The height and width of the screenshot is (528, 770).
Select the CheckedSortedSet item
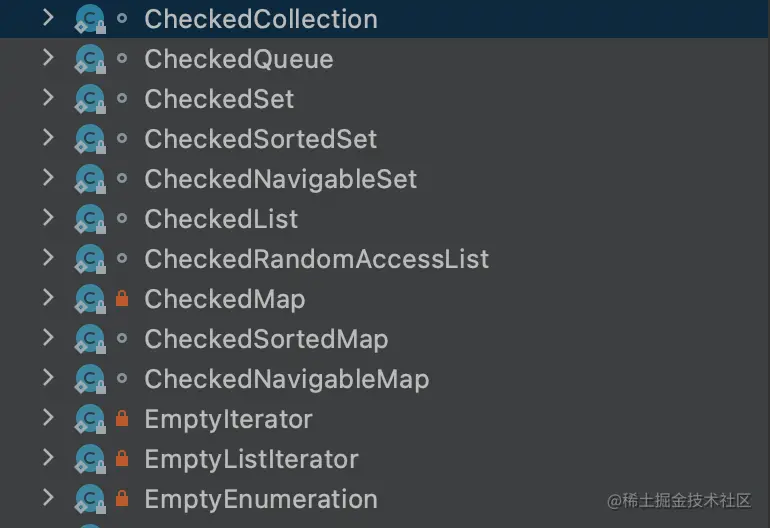click(x=260, y=139)
